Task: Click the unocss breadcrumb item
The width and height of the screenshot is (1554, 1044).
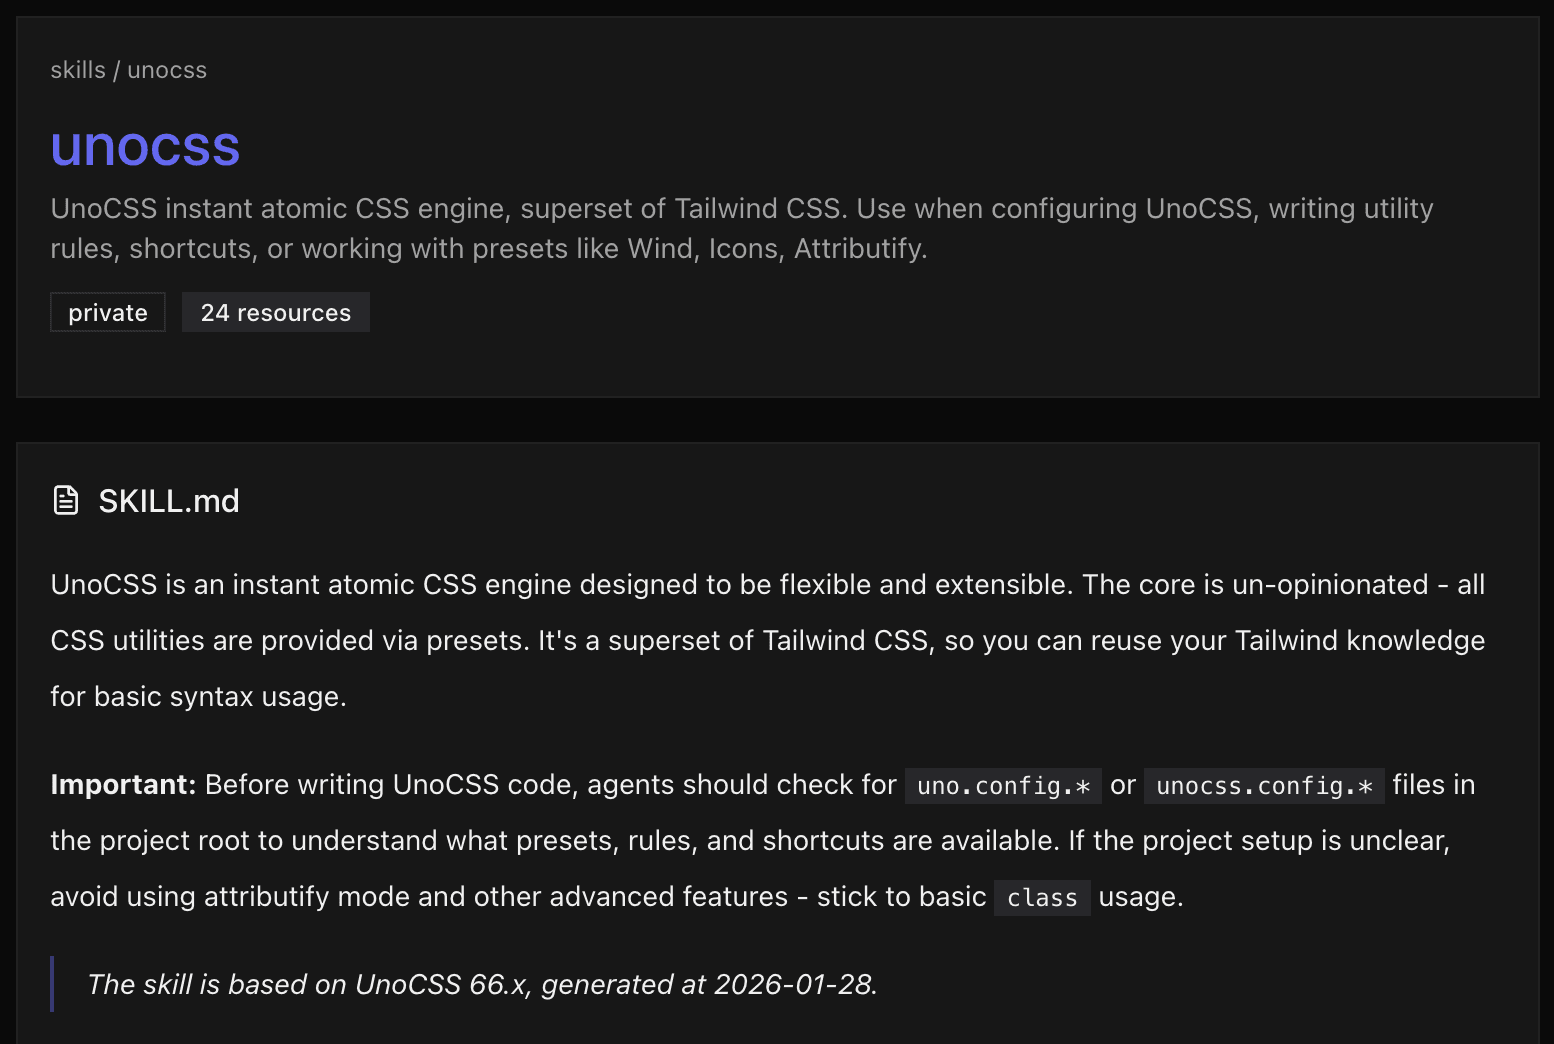Action: (167, 70)
